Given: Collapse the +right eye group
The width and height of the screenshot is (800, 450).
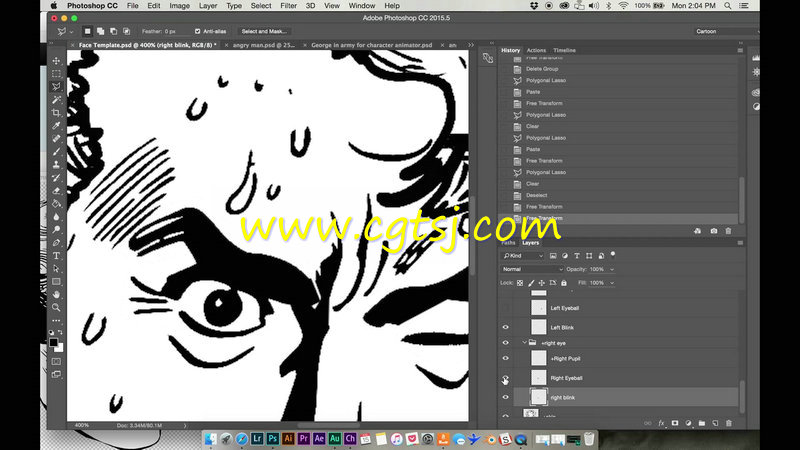Looking at the screenshot, I should click(x=524, y=343).
